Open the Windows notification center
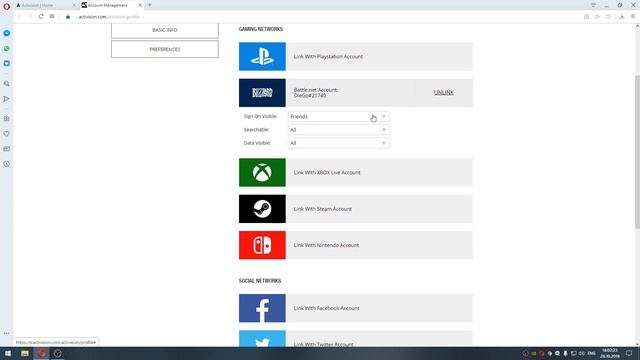The image size is (640, 360). click(x=629, y=353)
